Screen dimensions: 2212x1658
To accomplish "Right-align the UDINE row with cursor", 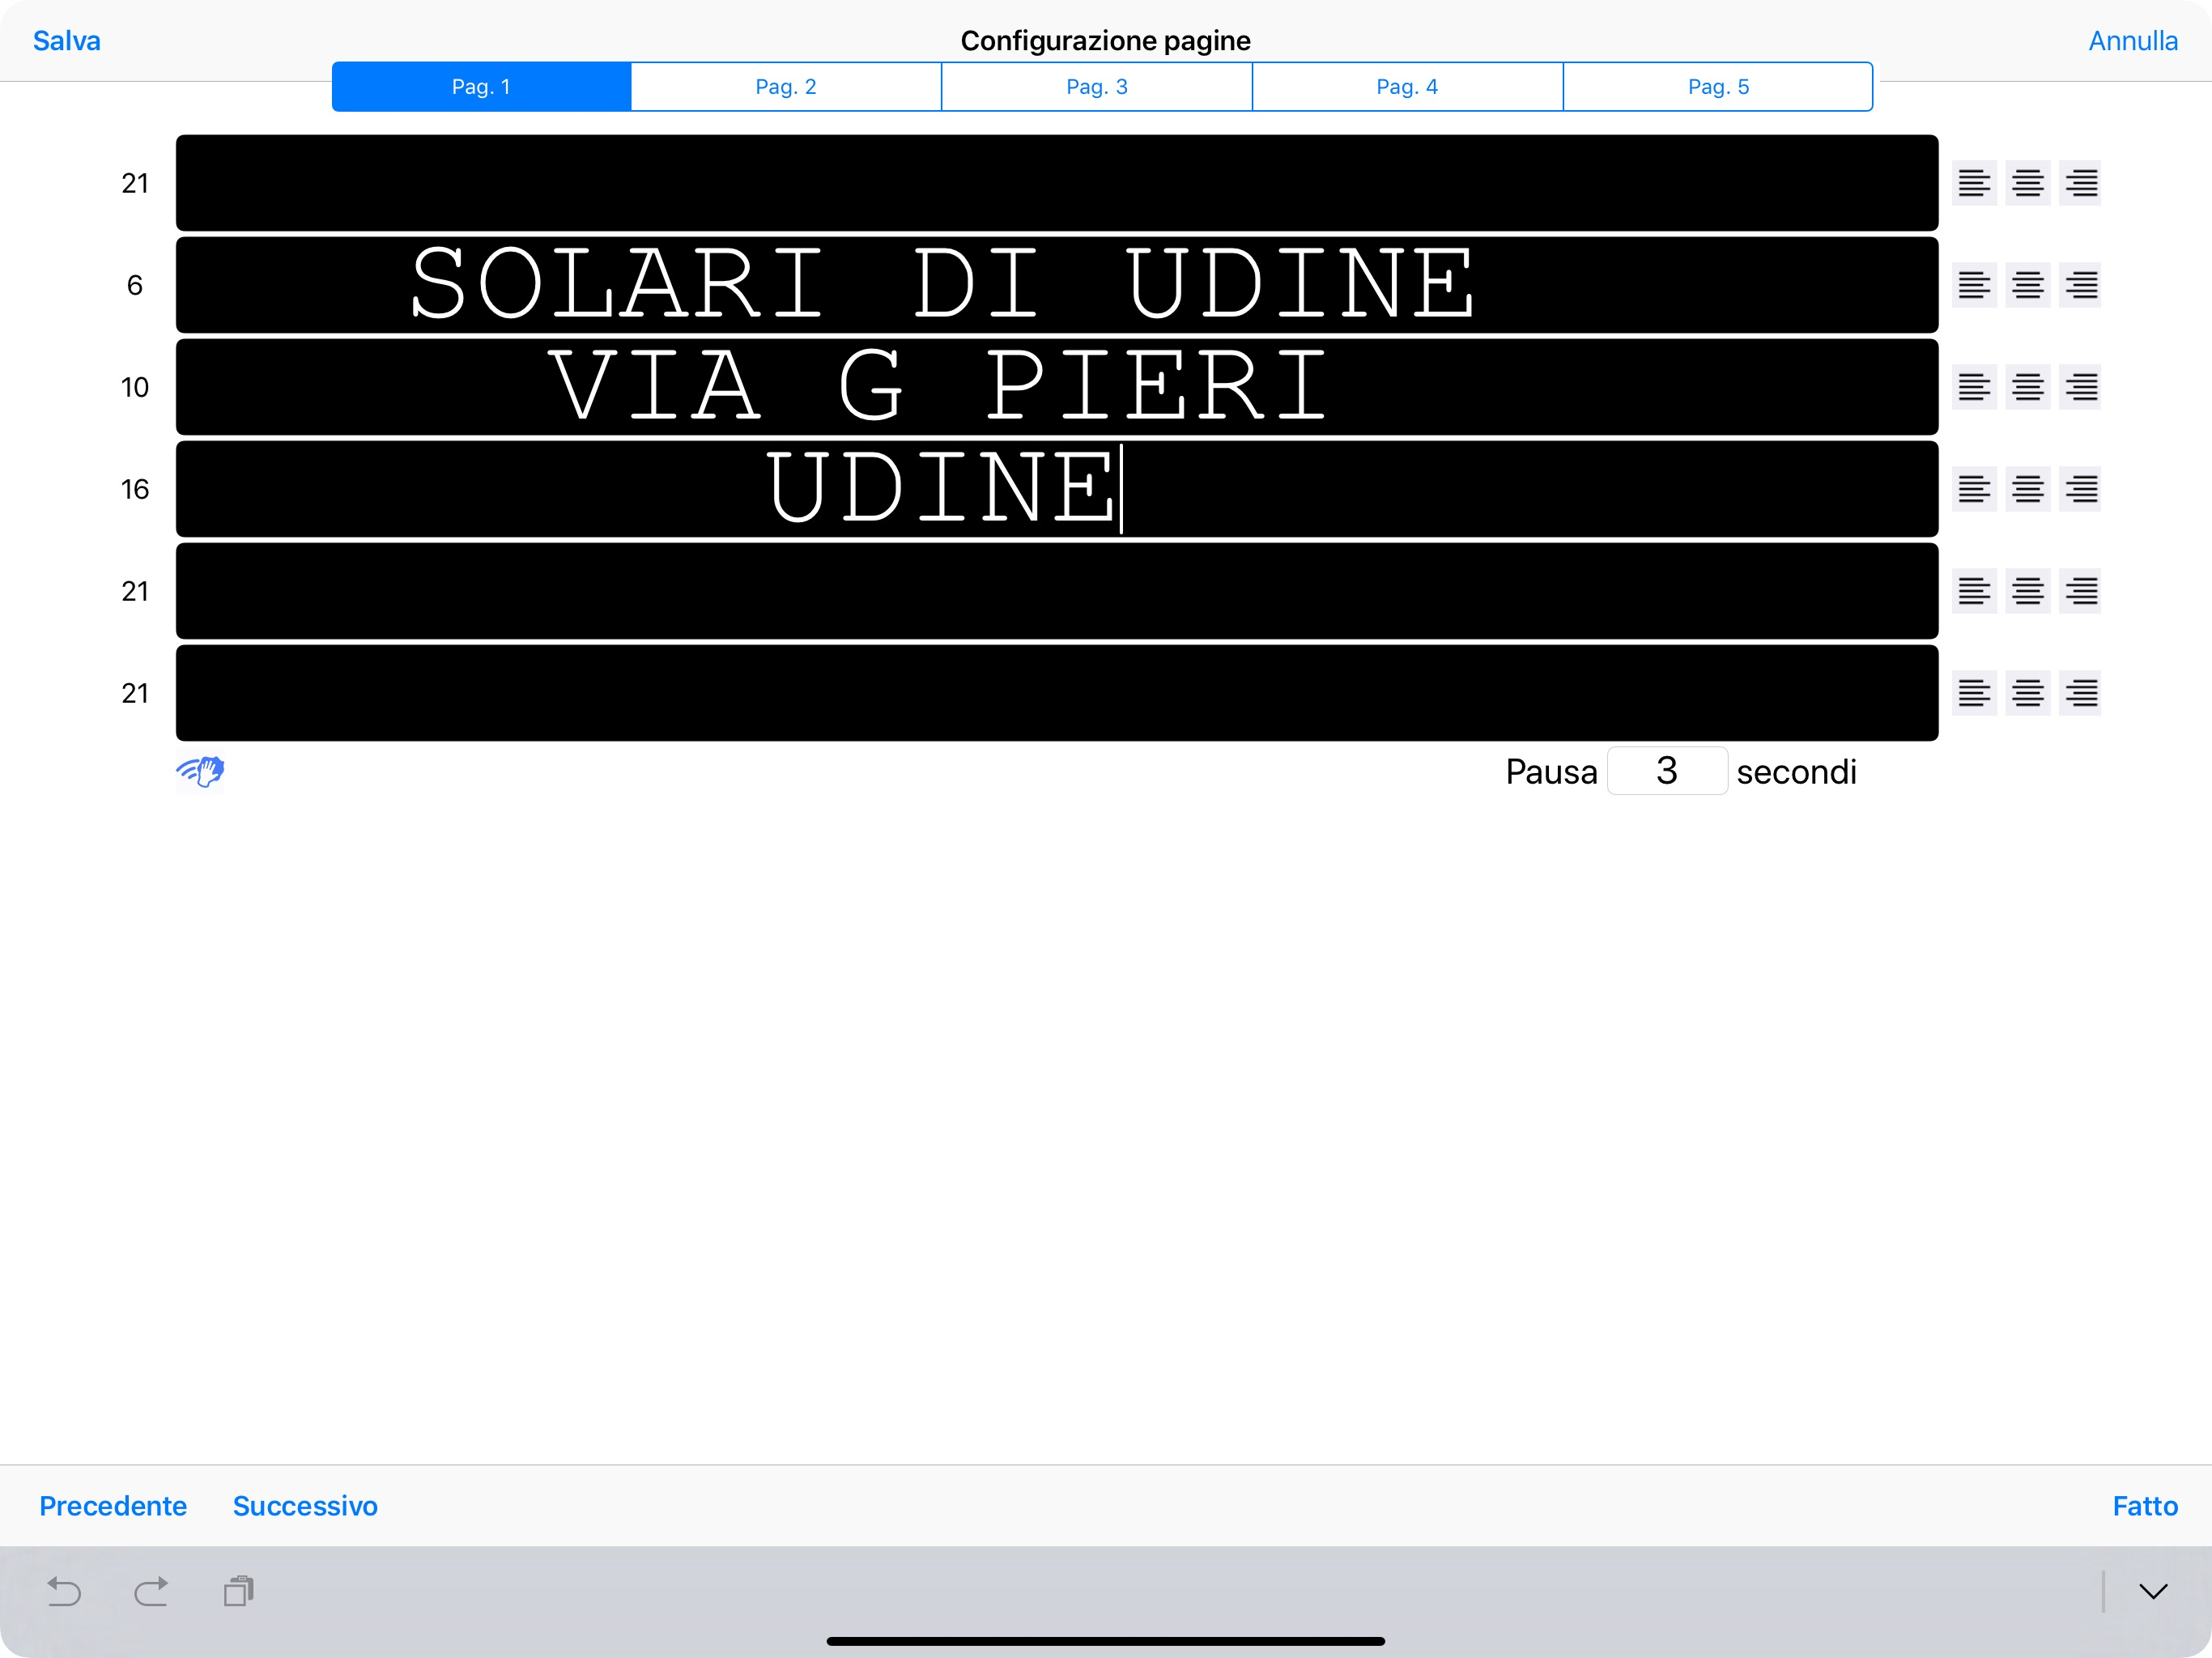I will coord(2080,489).
